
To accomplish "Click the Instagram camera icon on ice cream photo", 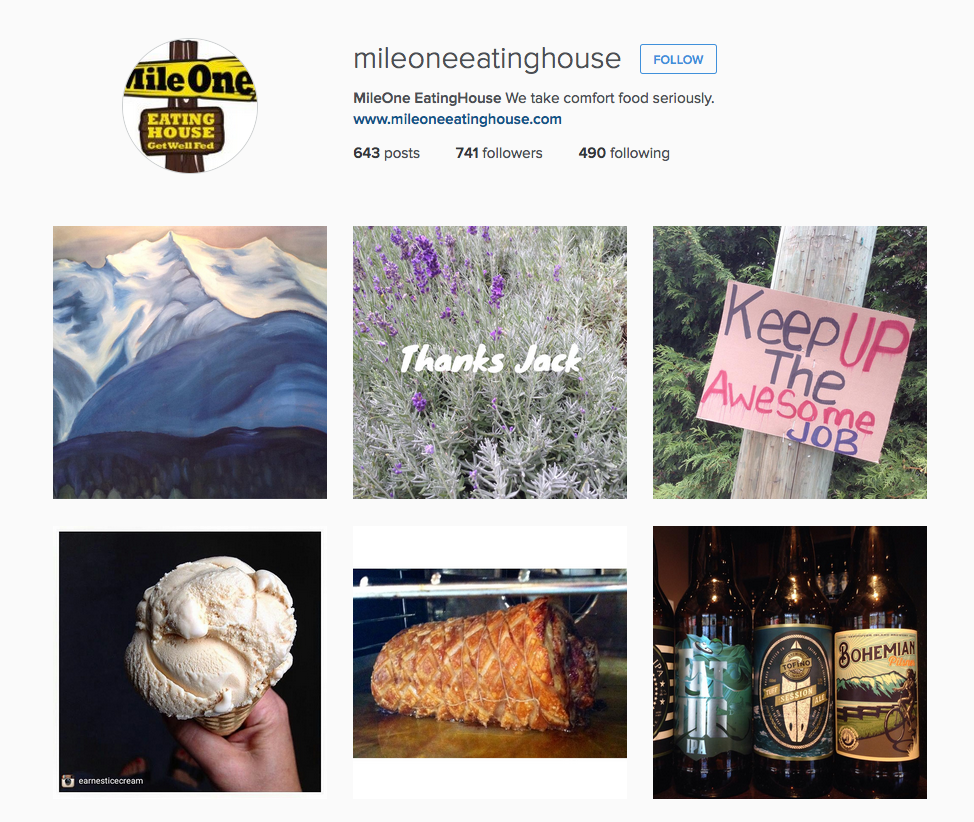I will click(x=68, y=781).
